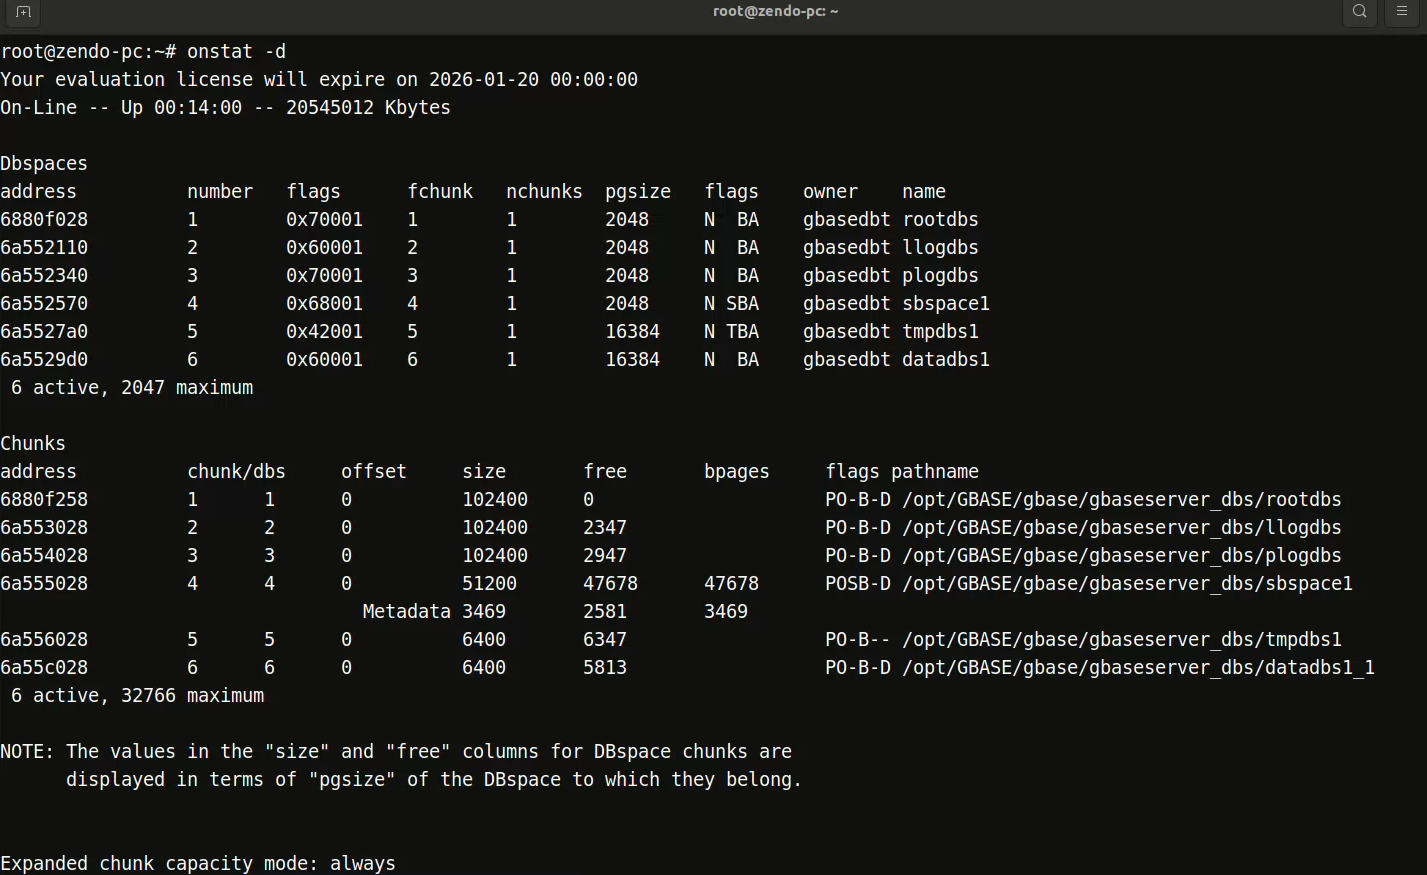Image resolution: width=1427 pixels, height=875 pixels.
Task: Click the 'N SBA' flags for sbspace1
Action: point(731,304)
